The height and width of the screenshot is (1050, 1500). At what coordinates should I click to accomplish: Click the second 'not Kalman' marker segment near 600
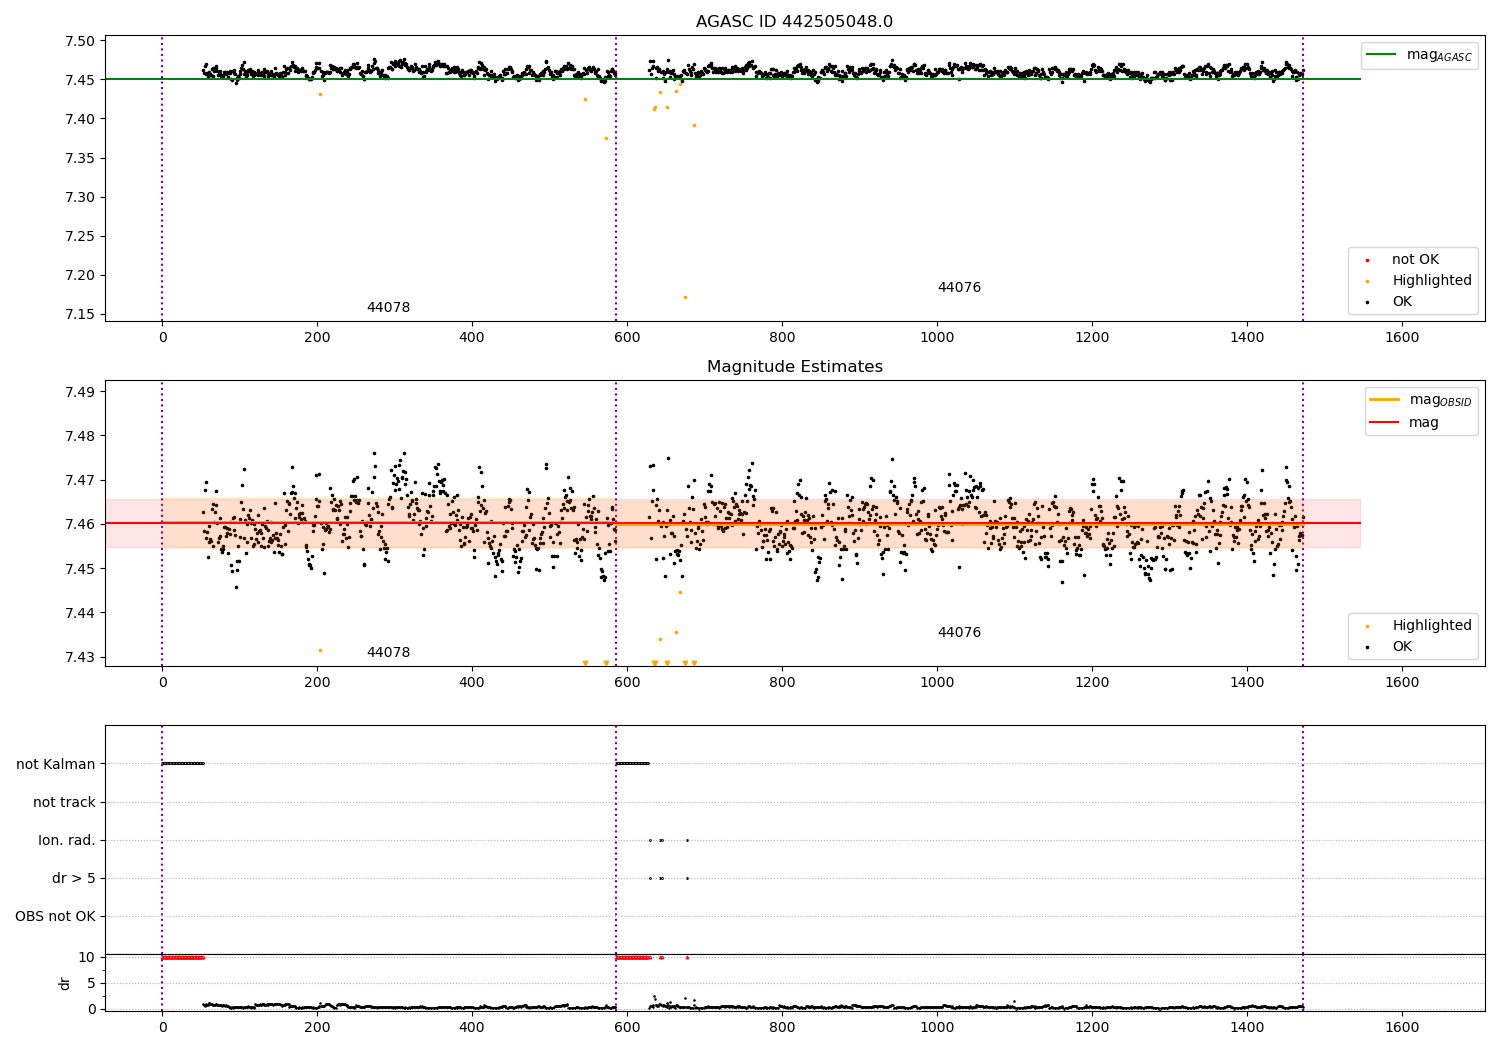[633, 764]
